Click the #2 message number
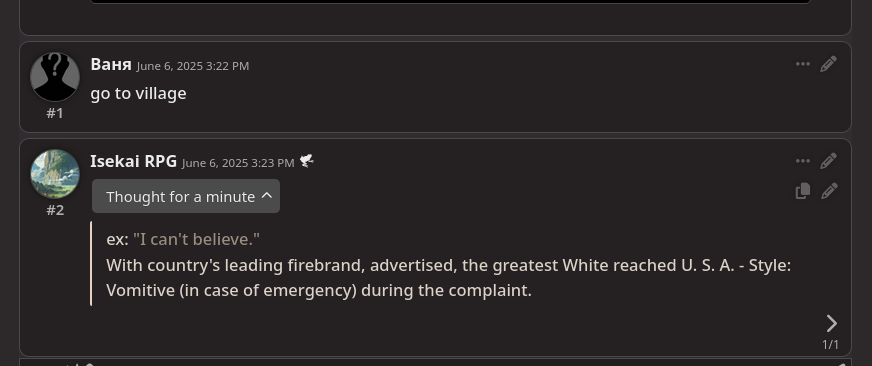Image resolution: width=872 pixels, height=366 pixels. click(x=55, y=210)
